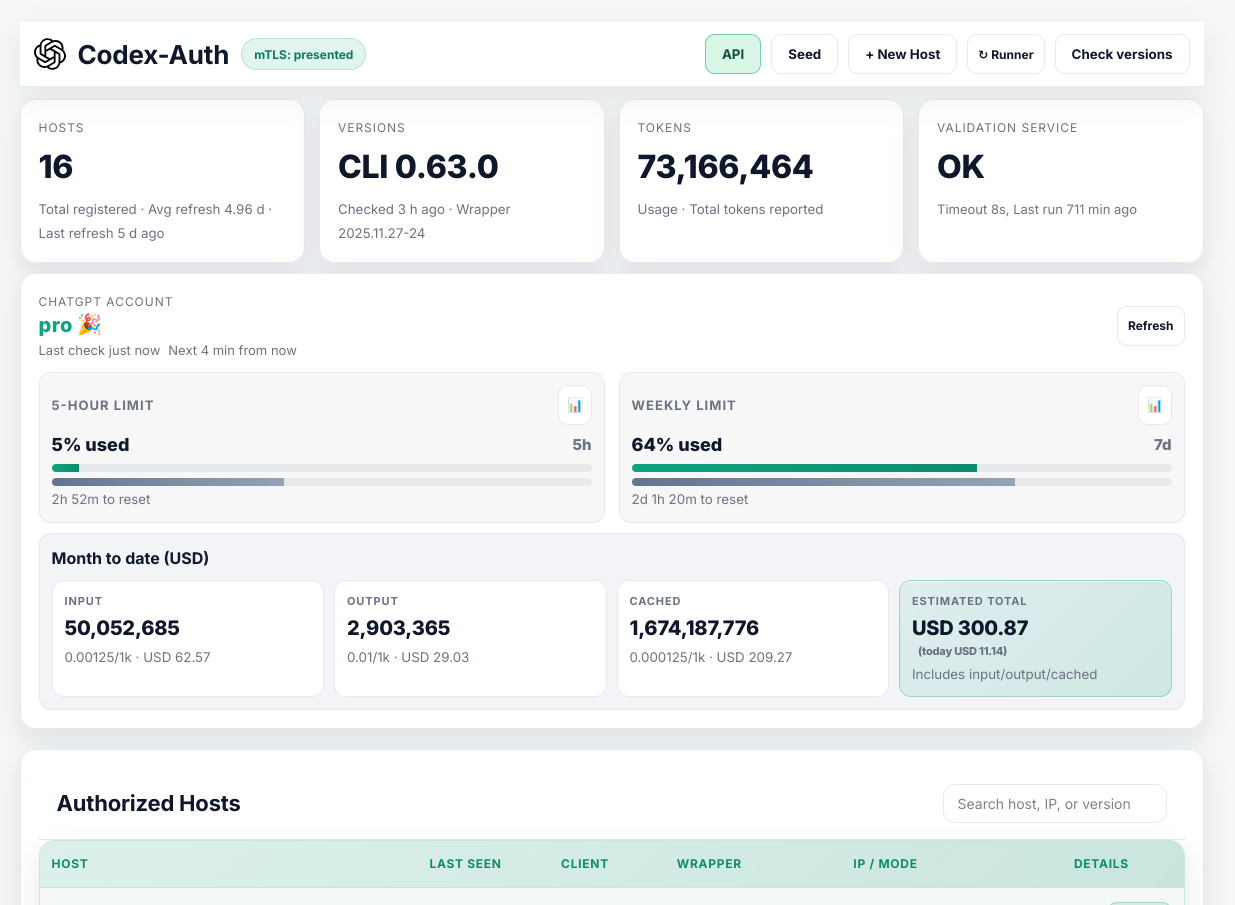The height and width of the screenshot is (905, 1235).
Task: Open the 5-hour limit chart icon
Action: pyautogui.click(x=575, y=405)
